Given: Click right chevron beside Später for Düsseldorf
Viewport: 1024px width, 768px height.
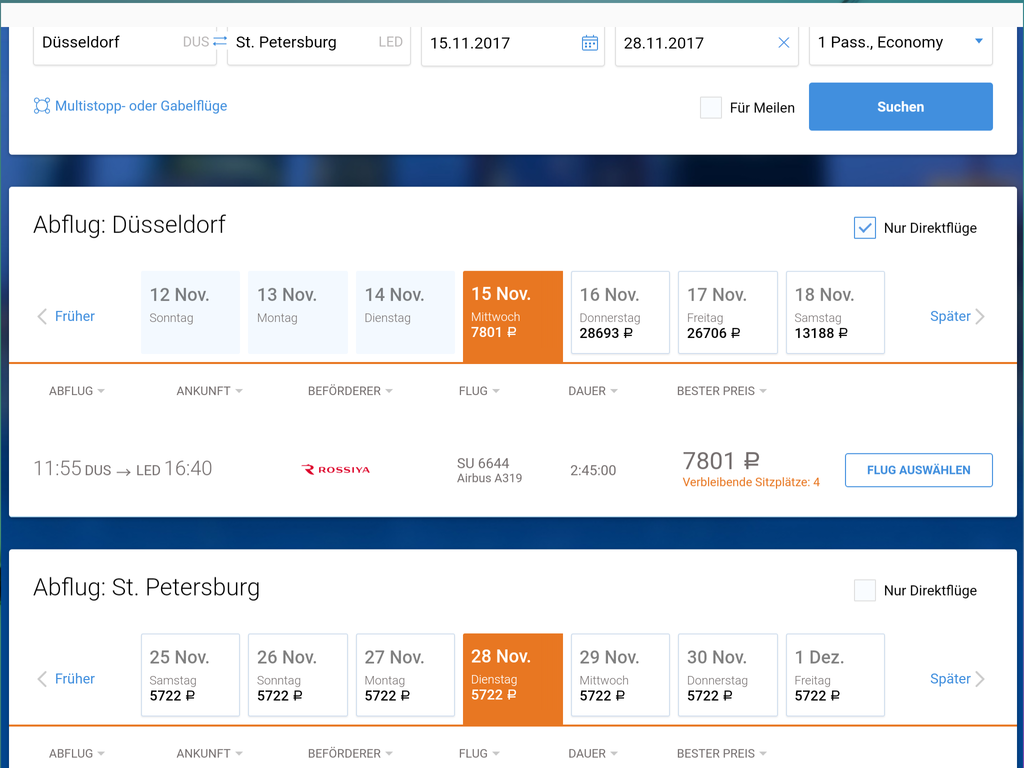Looking at the screenshot, I should [x=980, y=317].
